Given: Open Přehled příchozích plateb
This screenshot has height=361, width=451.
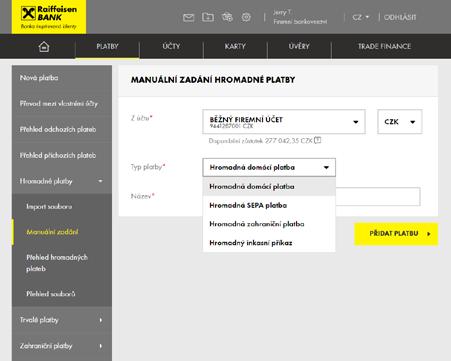Looking at the screenshot, I should 62,155.
